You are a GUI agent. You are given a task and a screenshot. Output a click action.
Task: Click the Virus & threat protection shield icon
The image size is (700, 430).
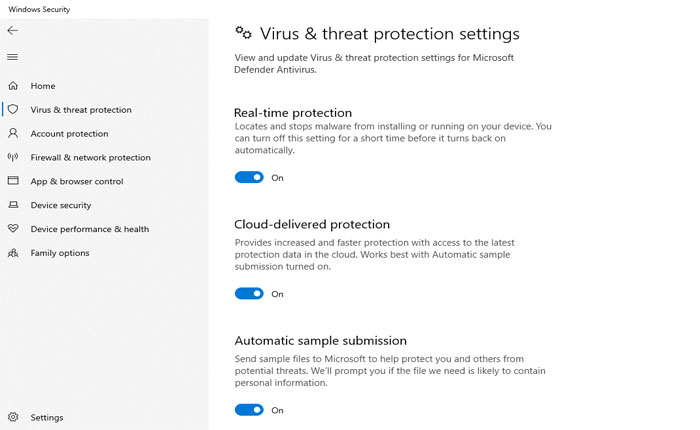pyautogui.click(x=13, y=110)
